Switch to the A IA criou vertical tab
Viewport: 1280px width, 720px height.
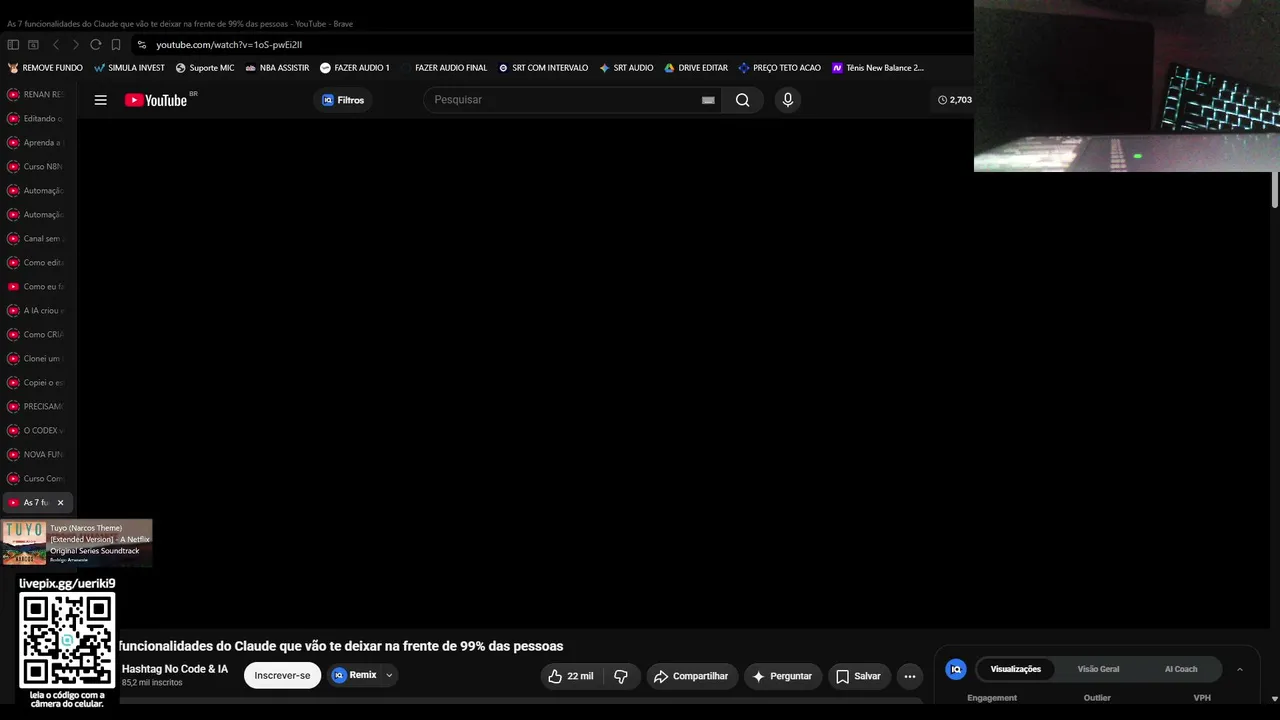point(38,310)
